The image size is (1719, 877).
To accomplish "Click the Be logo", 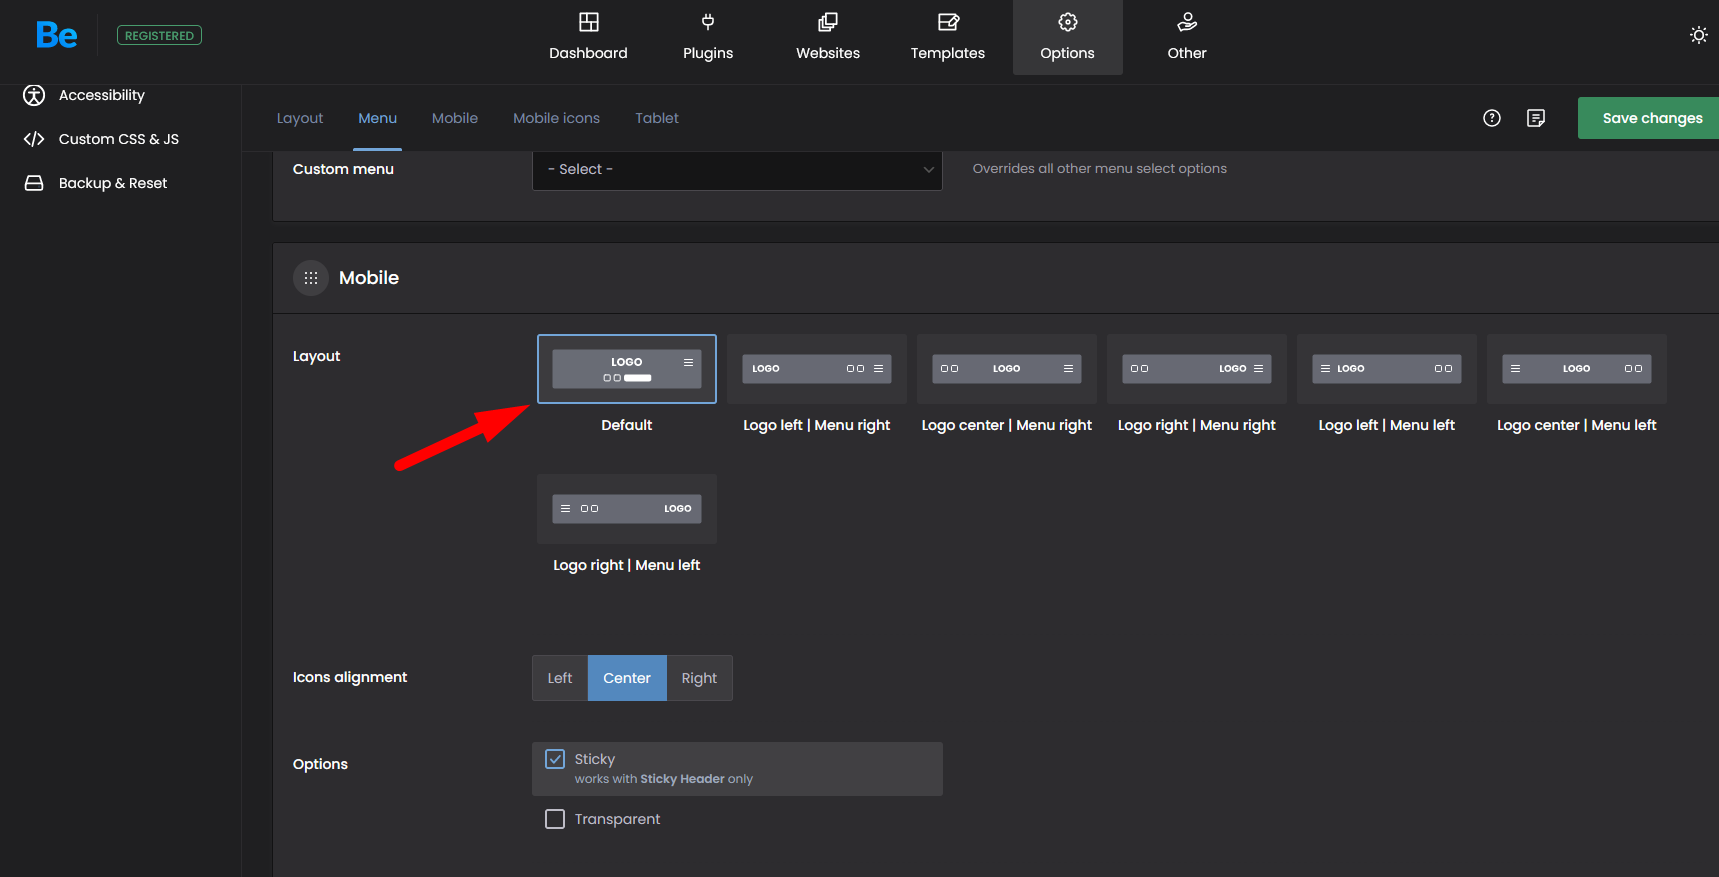I will tap(56, 35).
